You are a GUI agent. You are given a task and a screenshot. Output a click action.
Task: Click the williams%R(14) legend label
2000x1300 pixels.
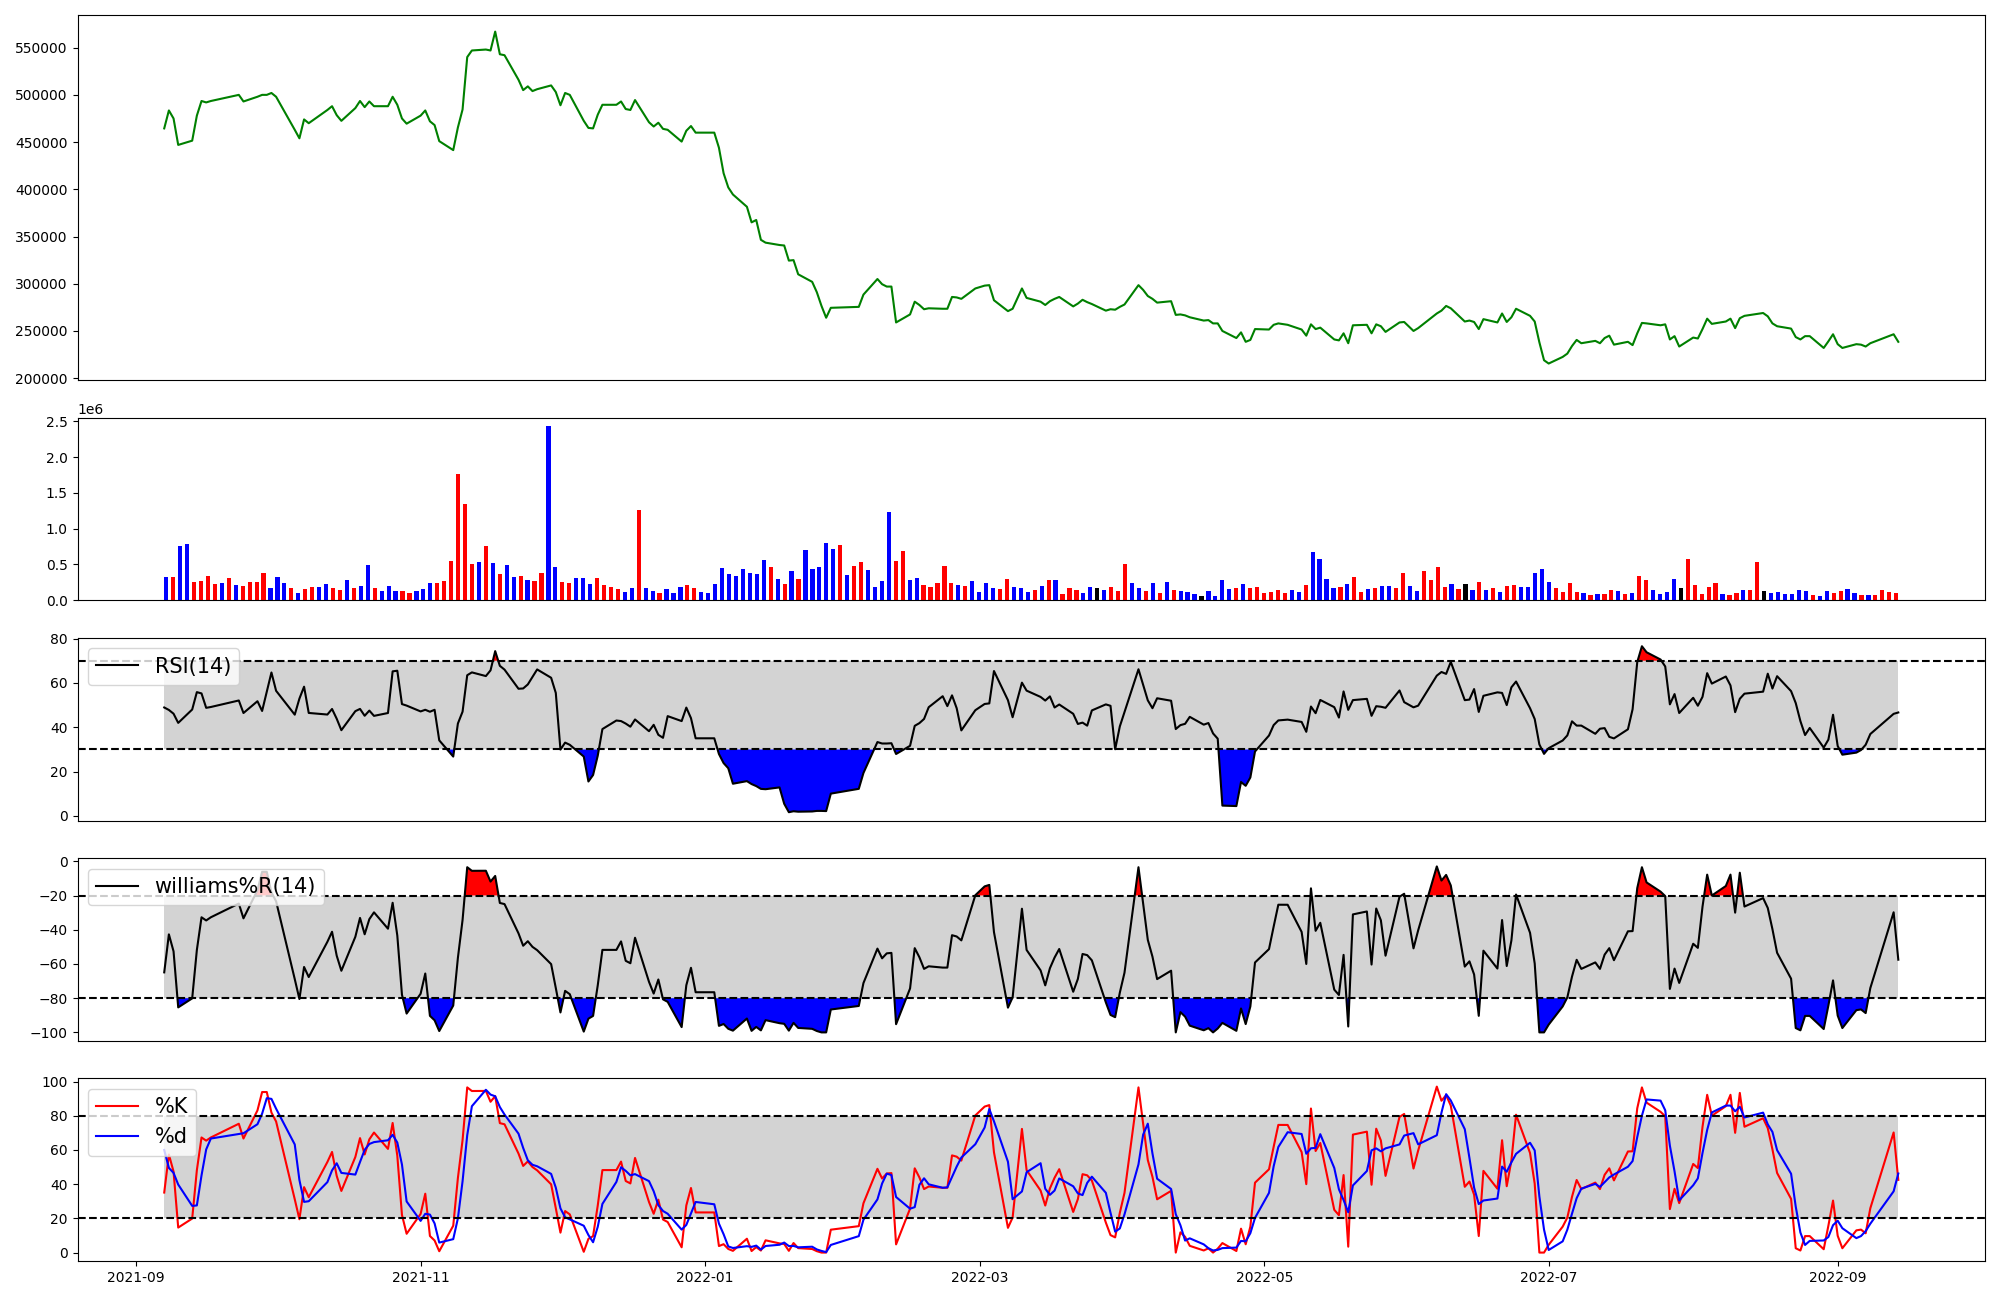(x=234, y=886)
